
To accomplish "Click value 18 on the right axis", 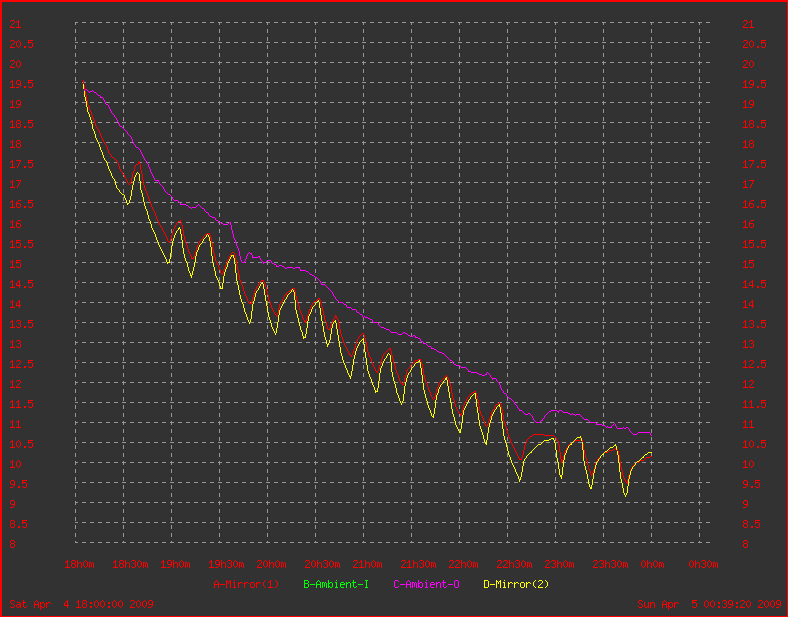I will click(x=748, y=144).
